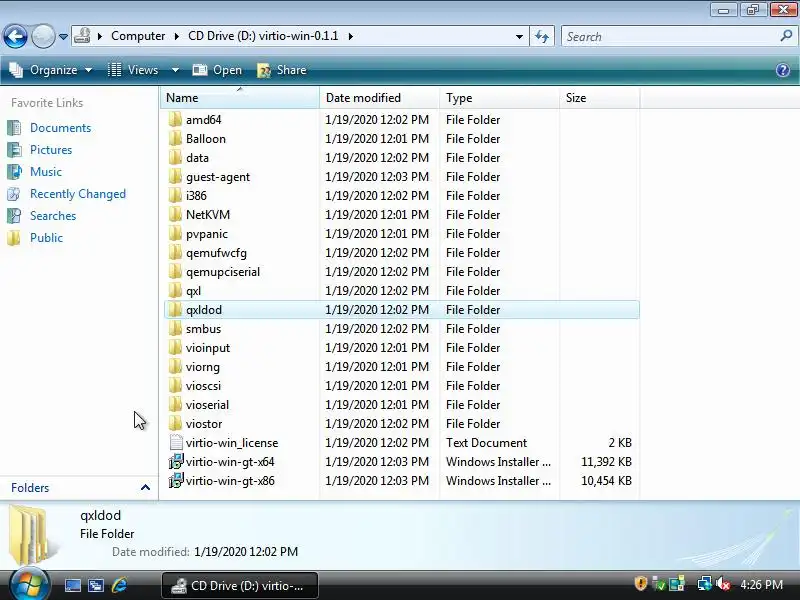
Task: Click Show Desktop quick launch icon
Action: [x=72, y=585]
